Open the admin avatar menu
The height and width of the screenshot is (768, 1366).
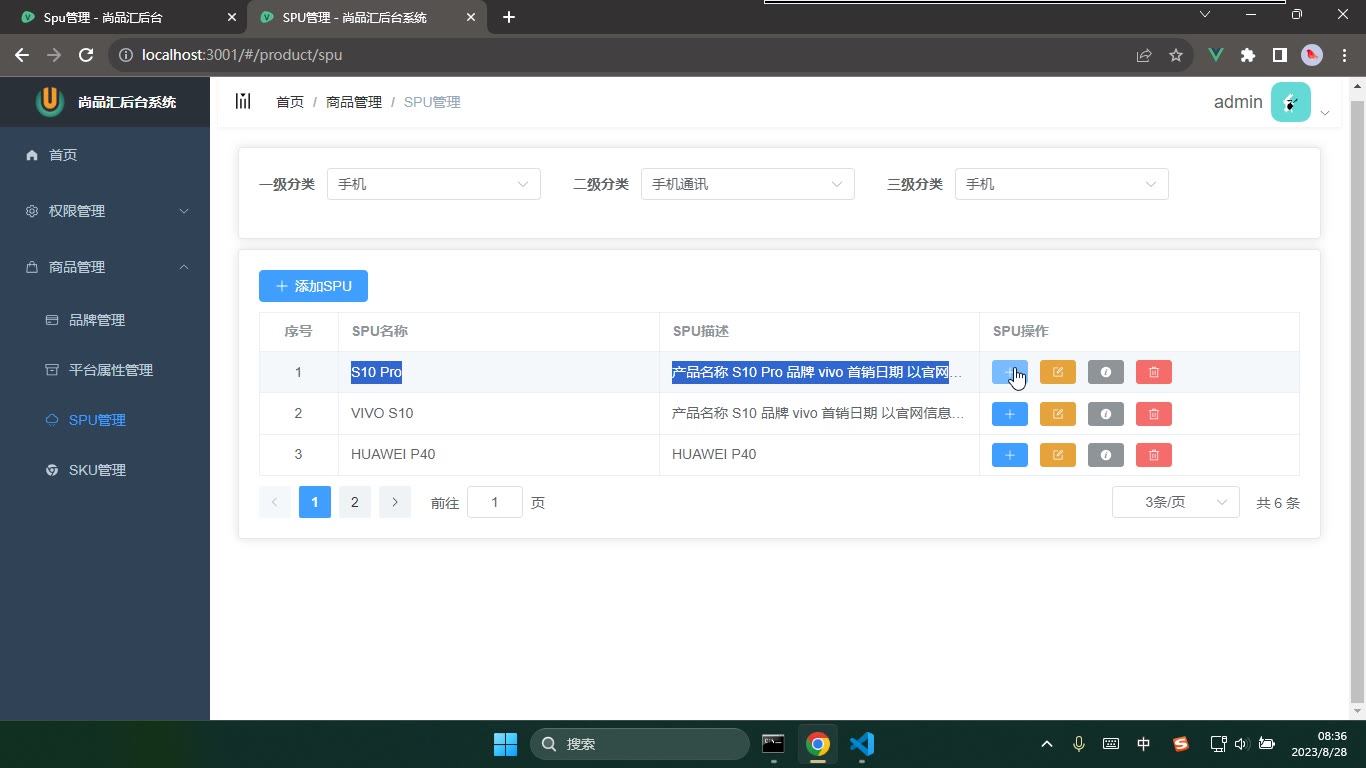pyautogui.click(x=1290, y=102)
